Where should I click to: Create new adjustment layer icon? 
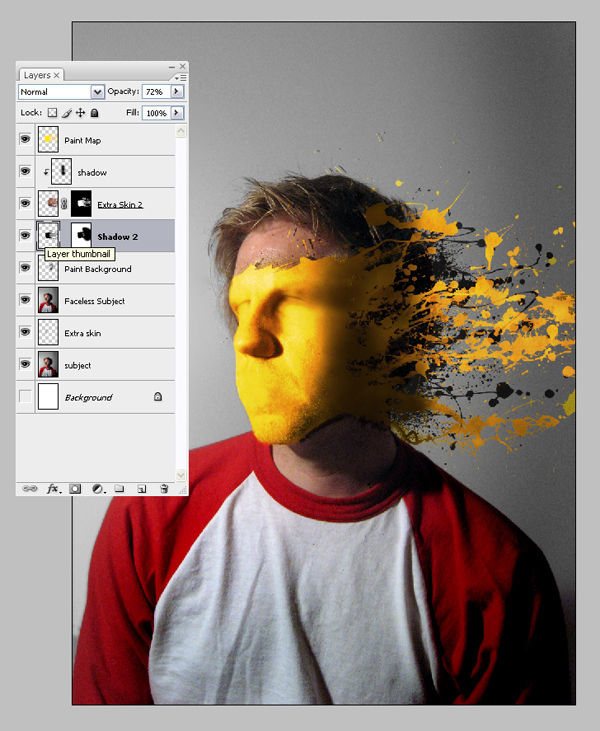tap(98, 489)
